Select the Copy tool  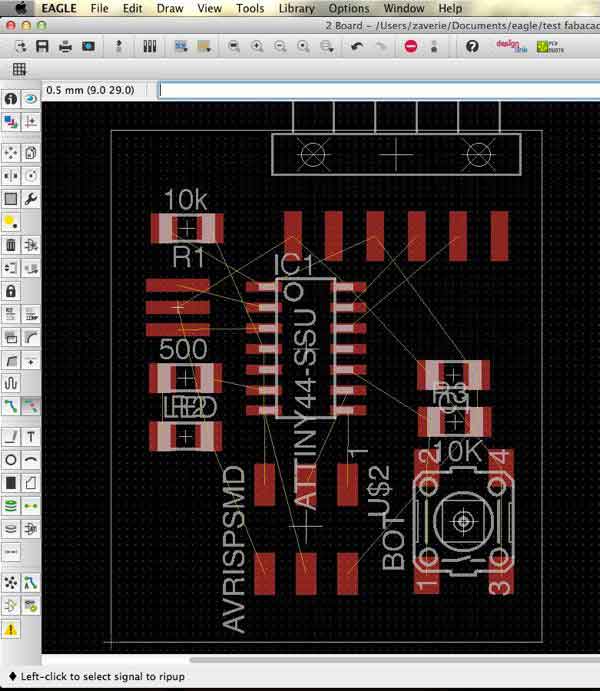click(31, 153)
